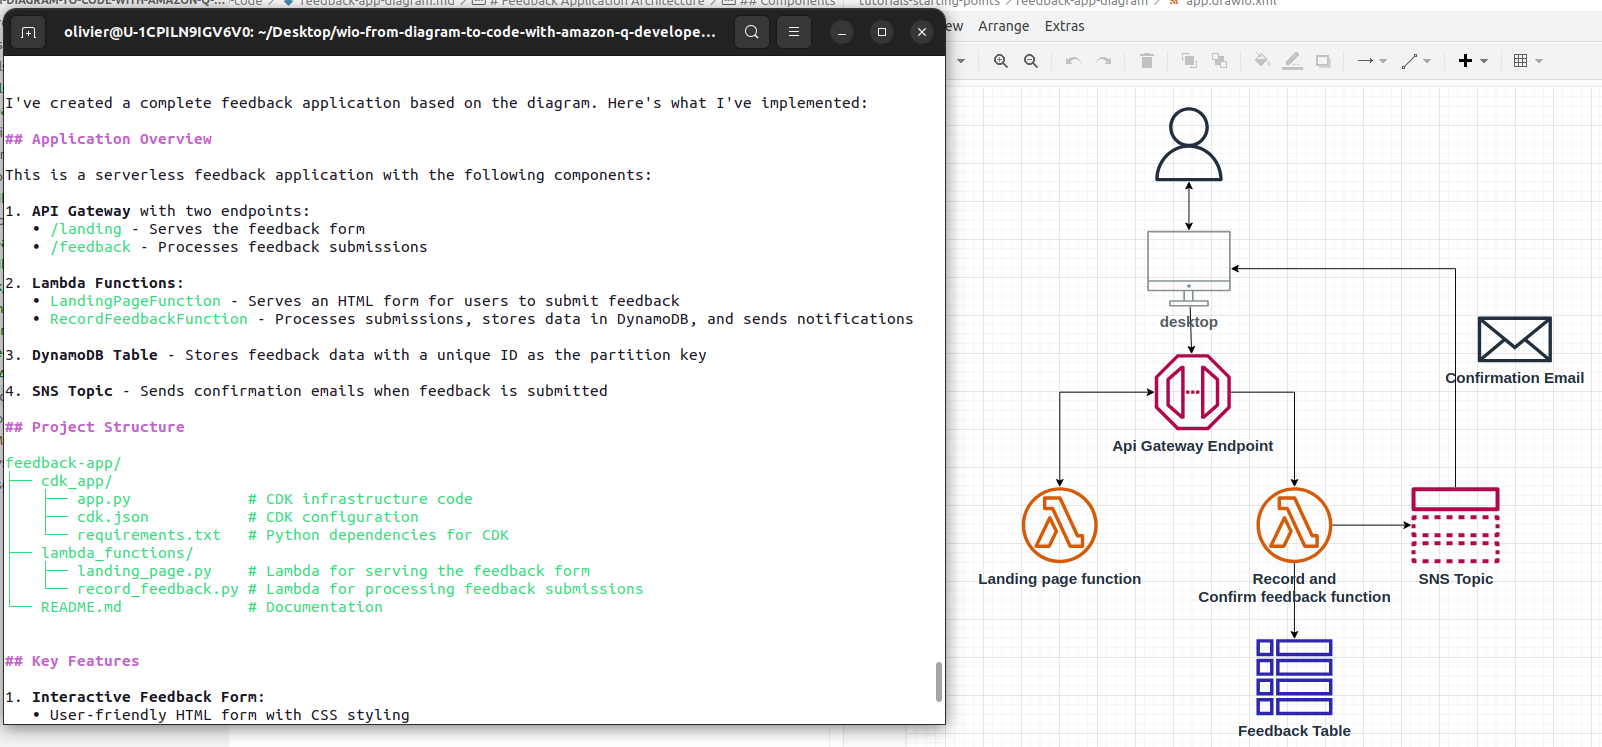This screenshot has height=747, width=1602.
Task: Zoom out on the draw.io canvas
Action: click(x=1031, y=61)
